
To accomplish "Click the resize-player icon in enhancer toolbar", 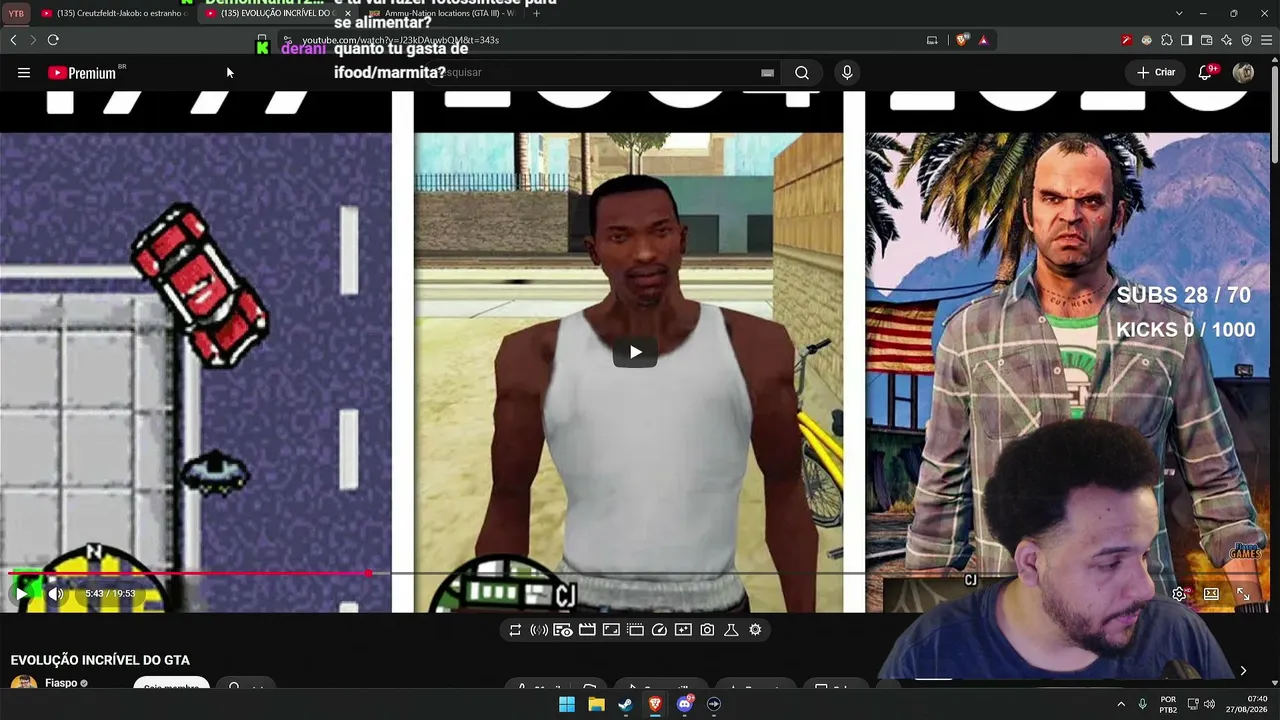I will (611, 630).
